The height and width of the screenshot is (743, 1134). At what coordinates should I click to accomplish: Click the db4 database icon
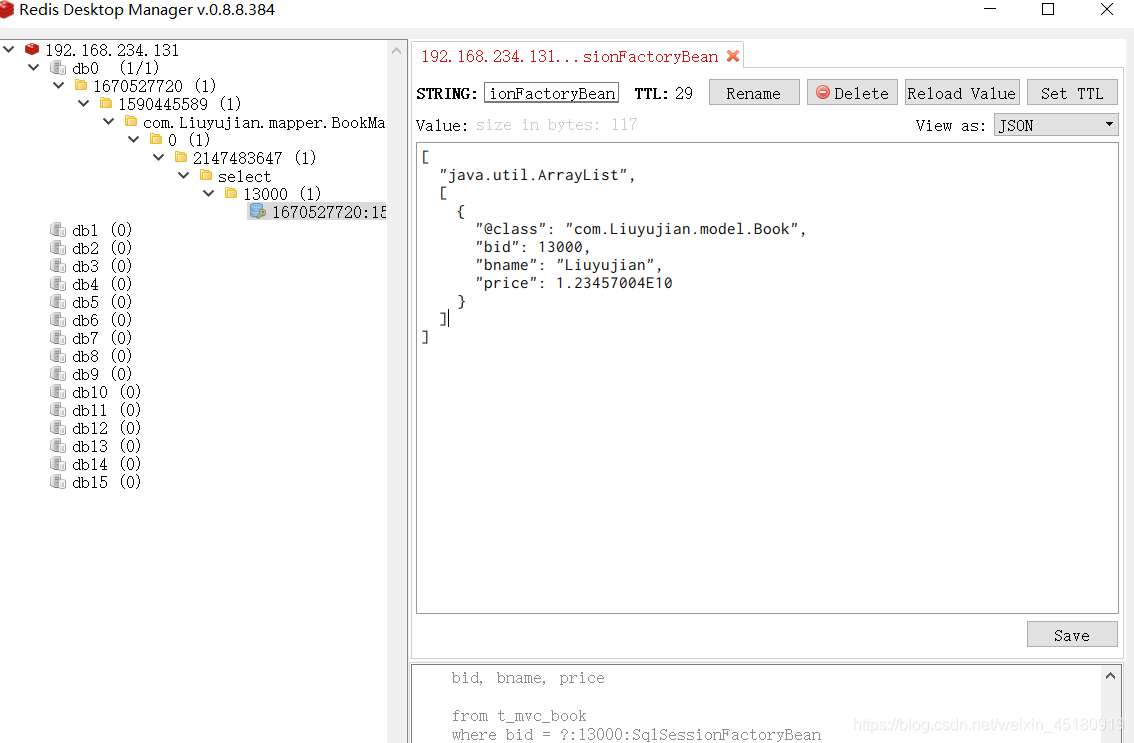(58, 284)
